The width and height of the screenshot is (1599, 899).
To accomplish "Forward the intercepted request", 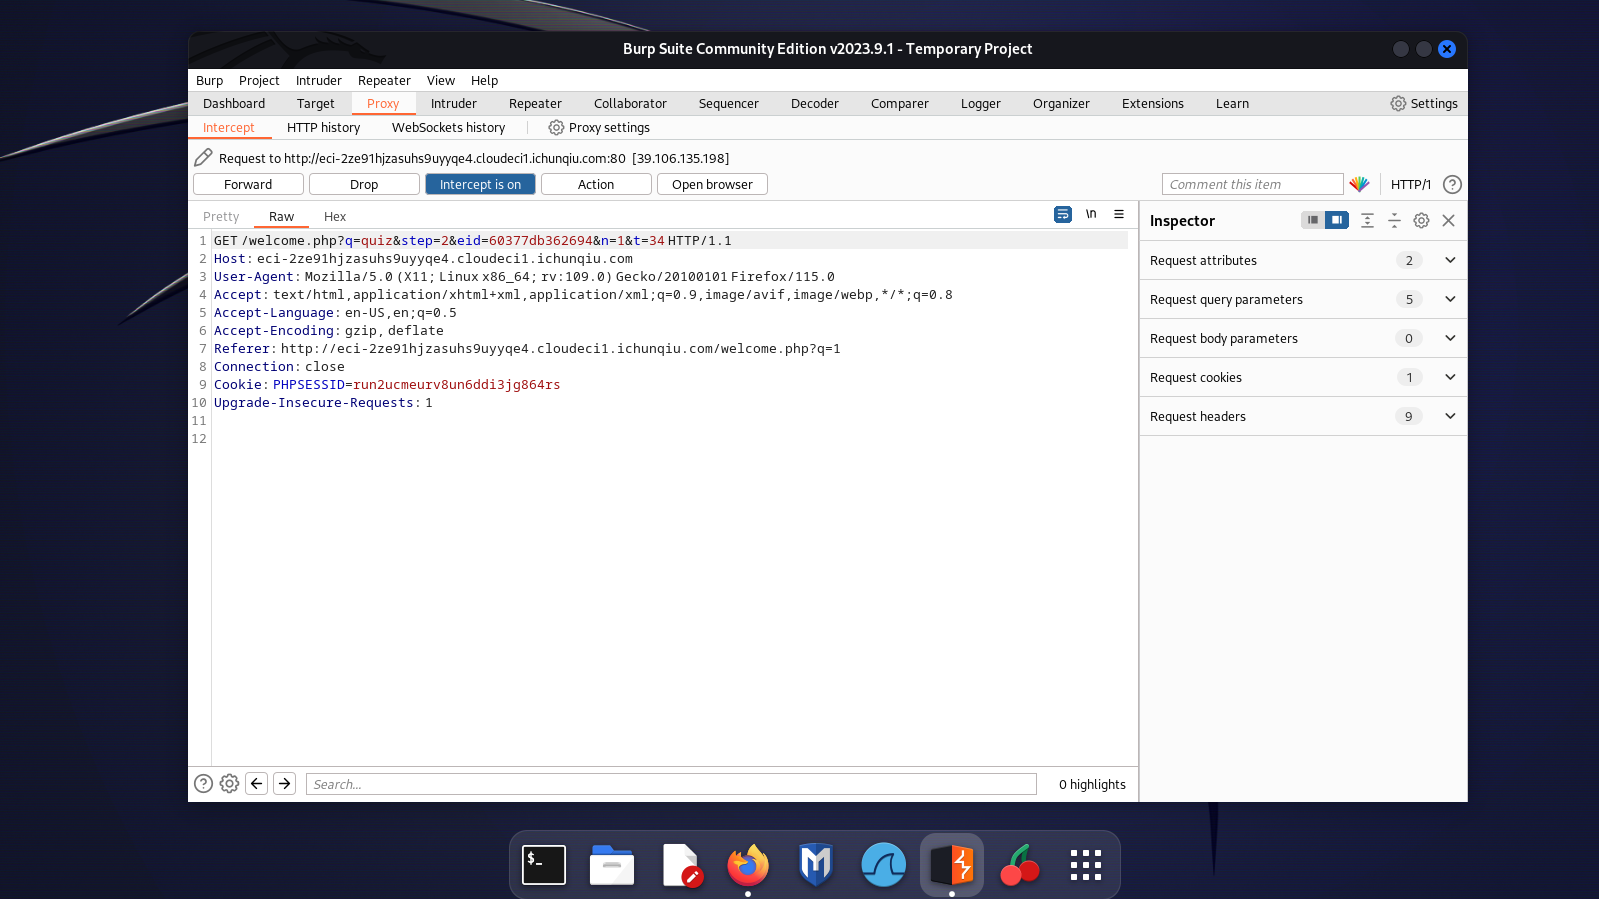I will pyautogui.click(x=248, y=184).
